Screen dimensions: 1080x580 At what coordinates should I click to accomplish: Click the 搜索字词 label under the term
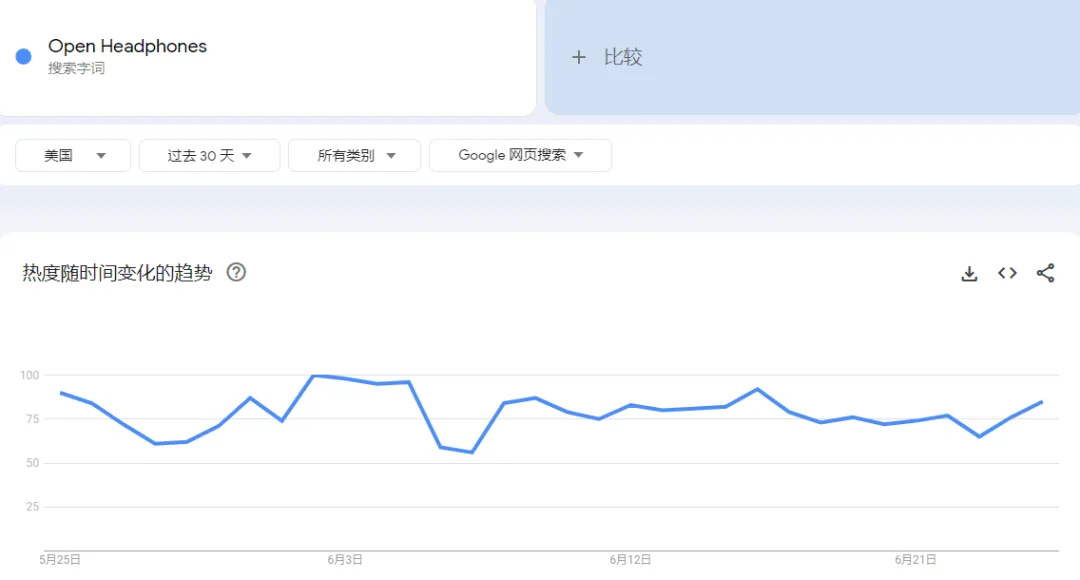tap(76, 69)
